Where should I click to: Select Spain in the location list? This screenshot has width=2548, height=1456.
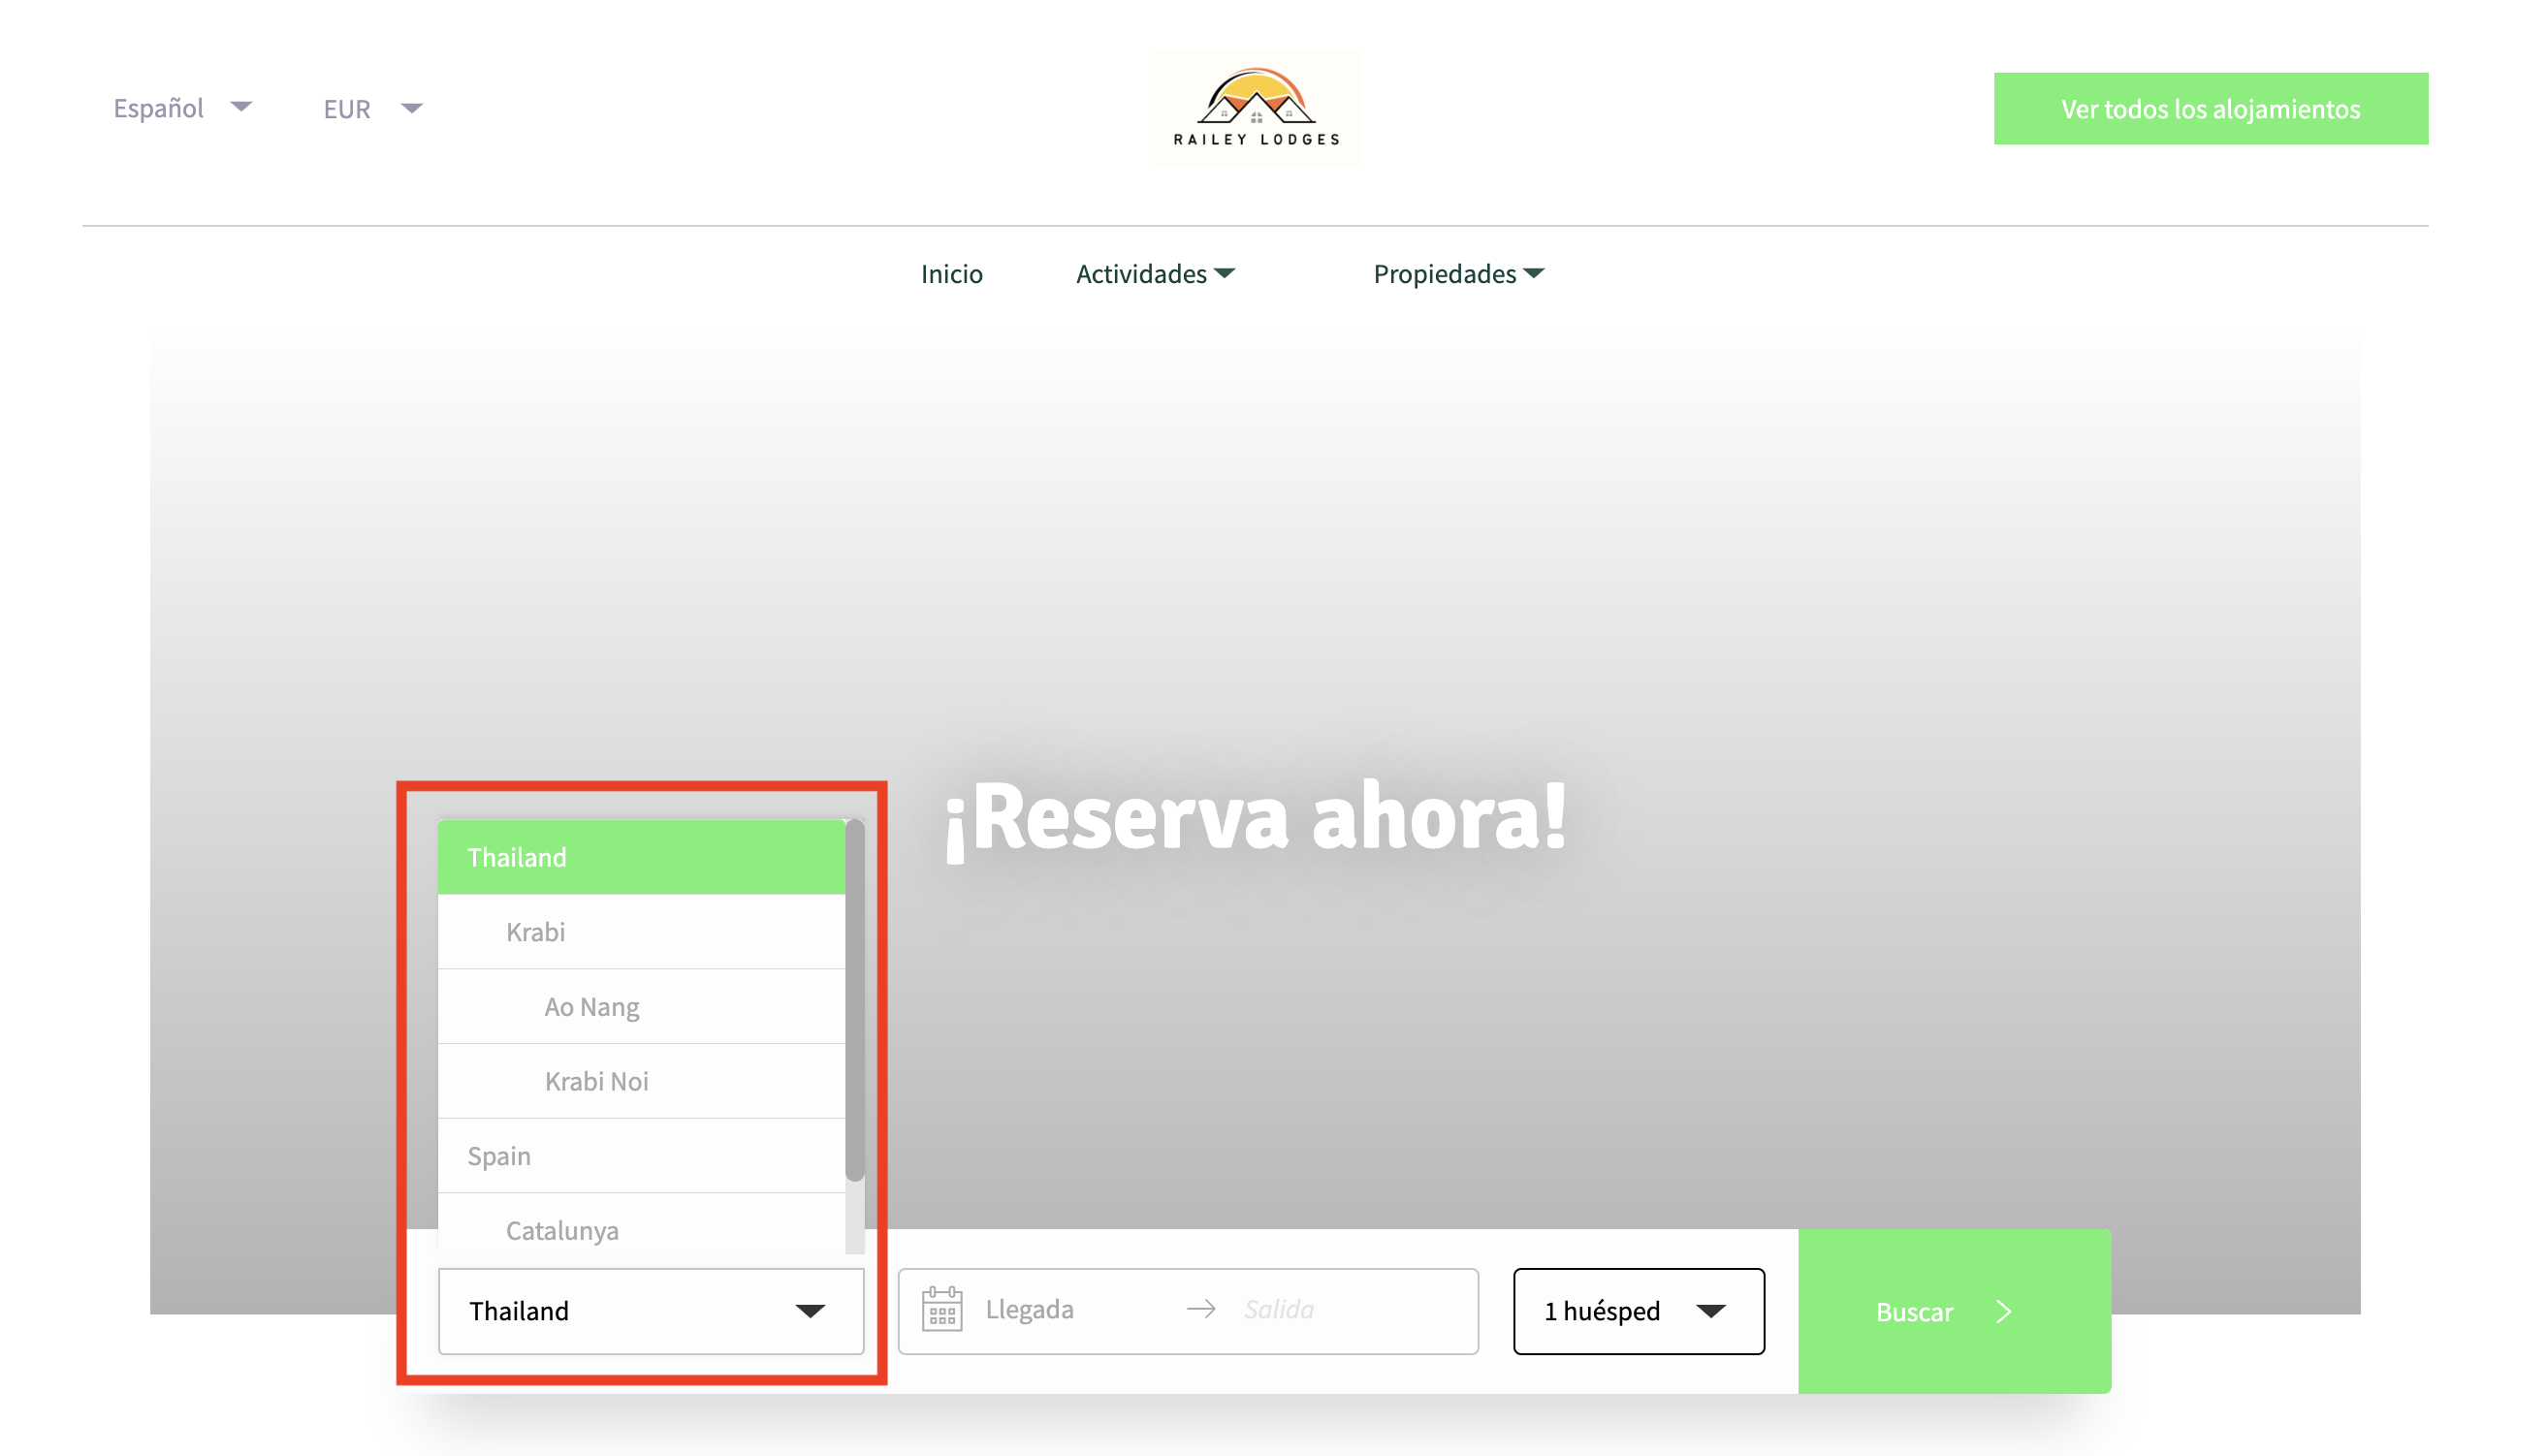pos(640,1156)
